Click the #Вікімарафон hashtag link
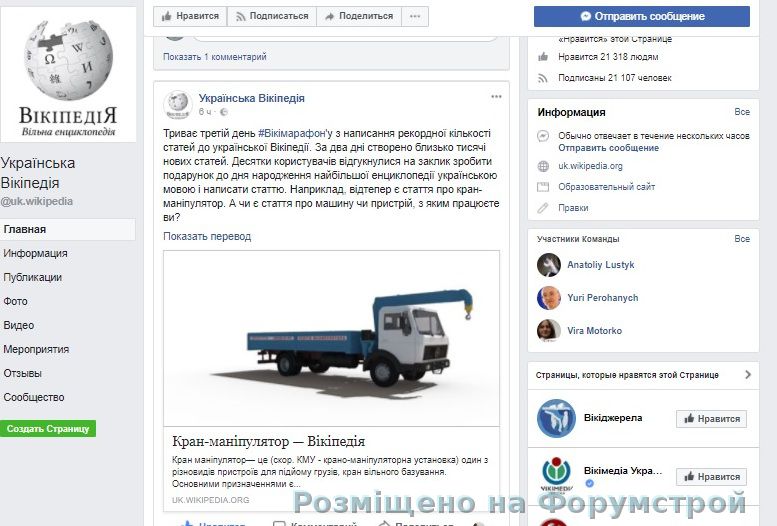Screen dimensions: 777x526 [292, 133]
